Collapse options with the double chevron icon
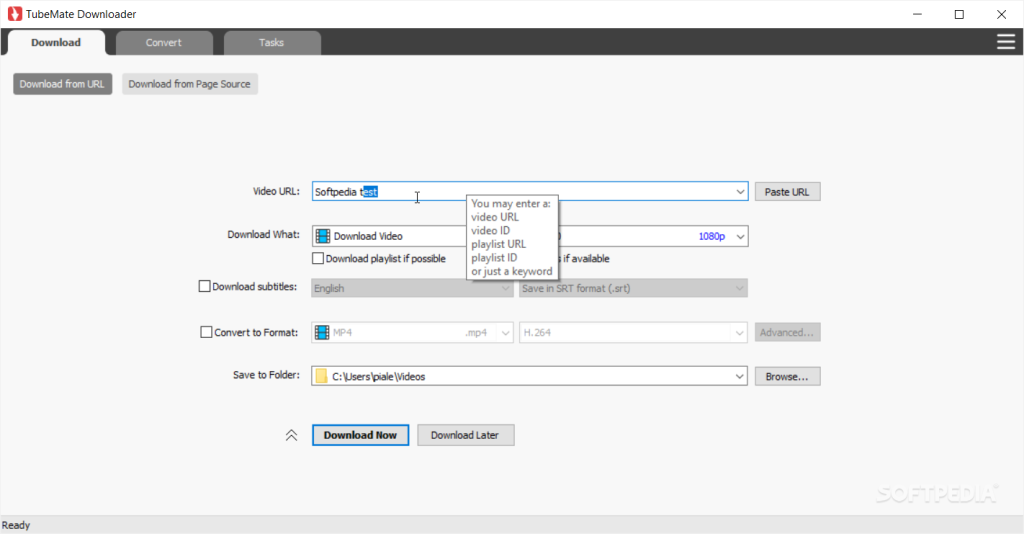The image size is (1024, 534). pos(291,435)
